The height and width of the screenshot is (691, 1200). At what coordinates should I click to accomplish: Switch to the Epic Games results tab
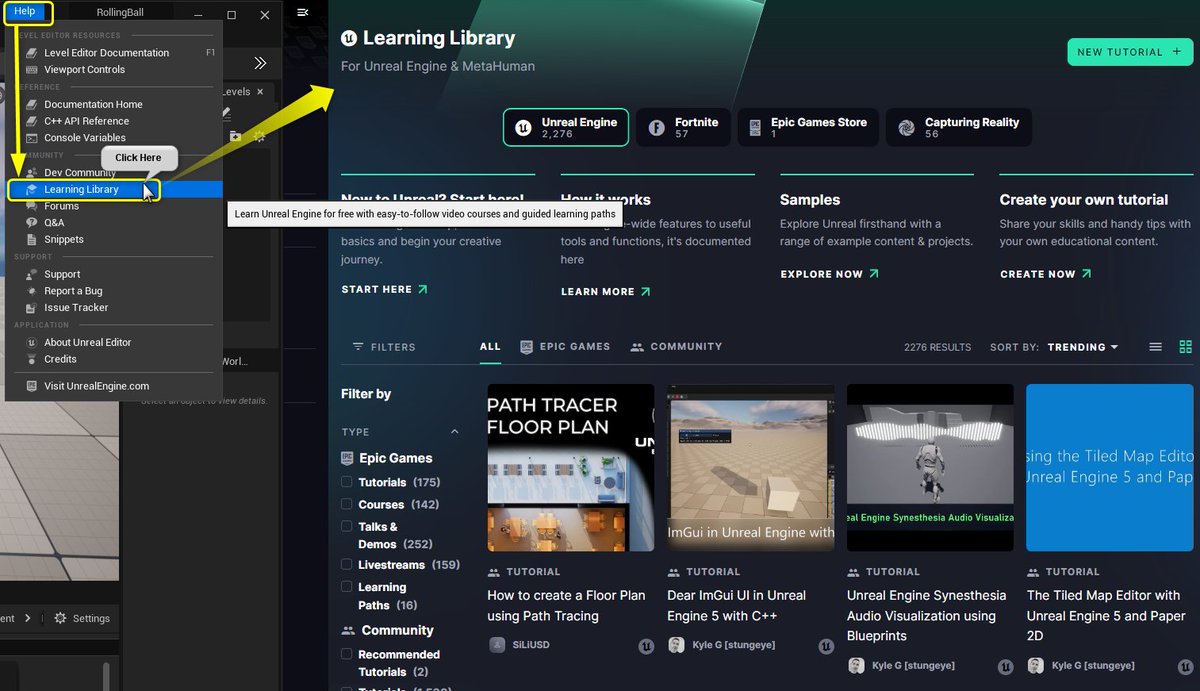565,347
